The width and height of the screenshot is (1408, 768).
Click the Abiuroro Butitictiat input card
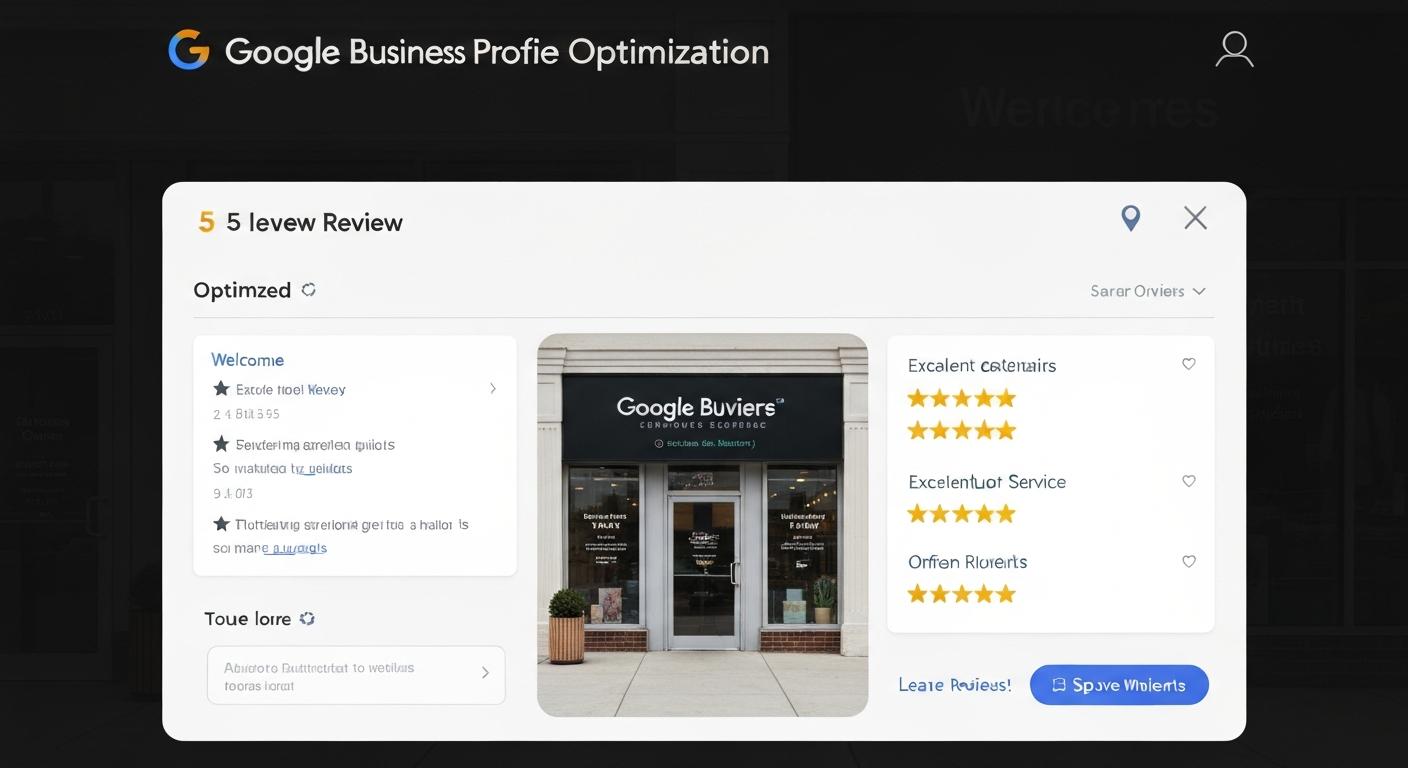(356, 675)
